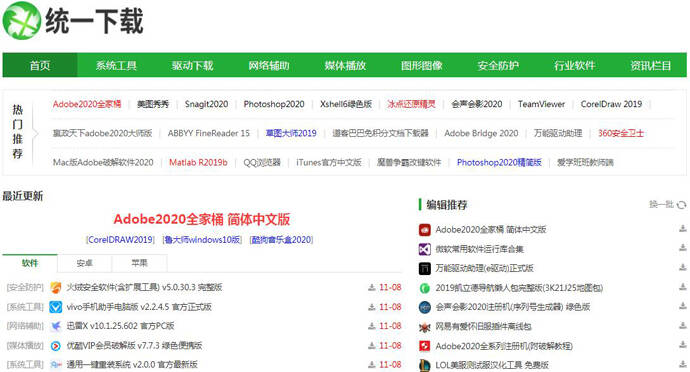Click 万能驱动助理(e驱动) icon in 编辑推荐

coord(425,268)
